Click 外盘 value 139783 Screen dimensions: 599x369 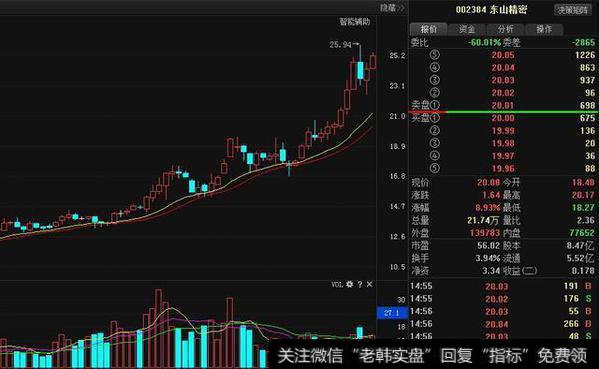pyautogui.click(x=485, y=233)
